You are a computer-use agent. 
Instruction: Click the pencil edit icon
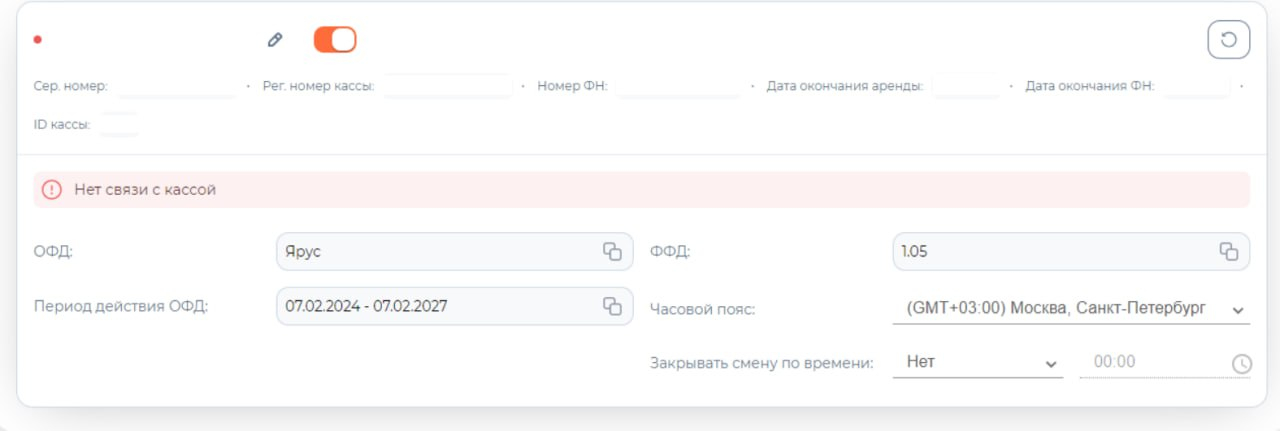click(x=275, y=40)
